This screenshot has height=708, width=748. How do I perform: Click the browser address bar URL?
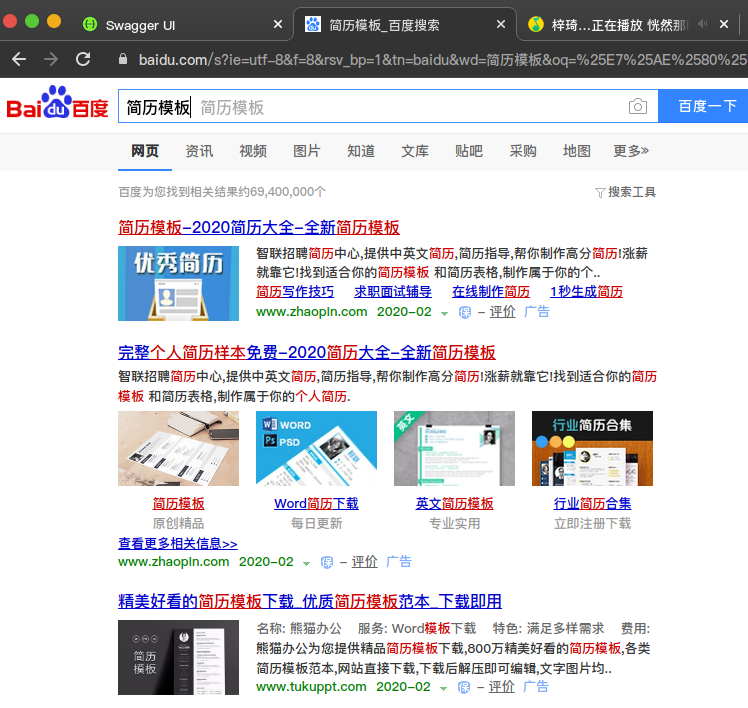pos(443,60)
